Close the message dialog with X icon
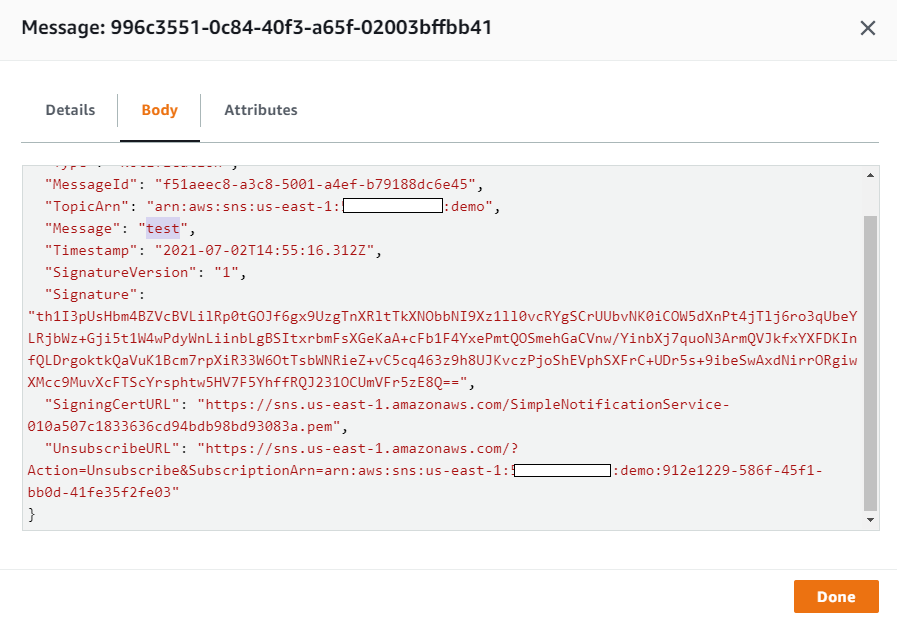Image resolution: width=897 pixels, height=619 pixels. click(868, 28)
